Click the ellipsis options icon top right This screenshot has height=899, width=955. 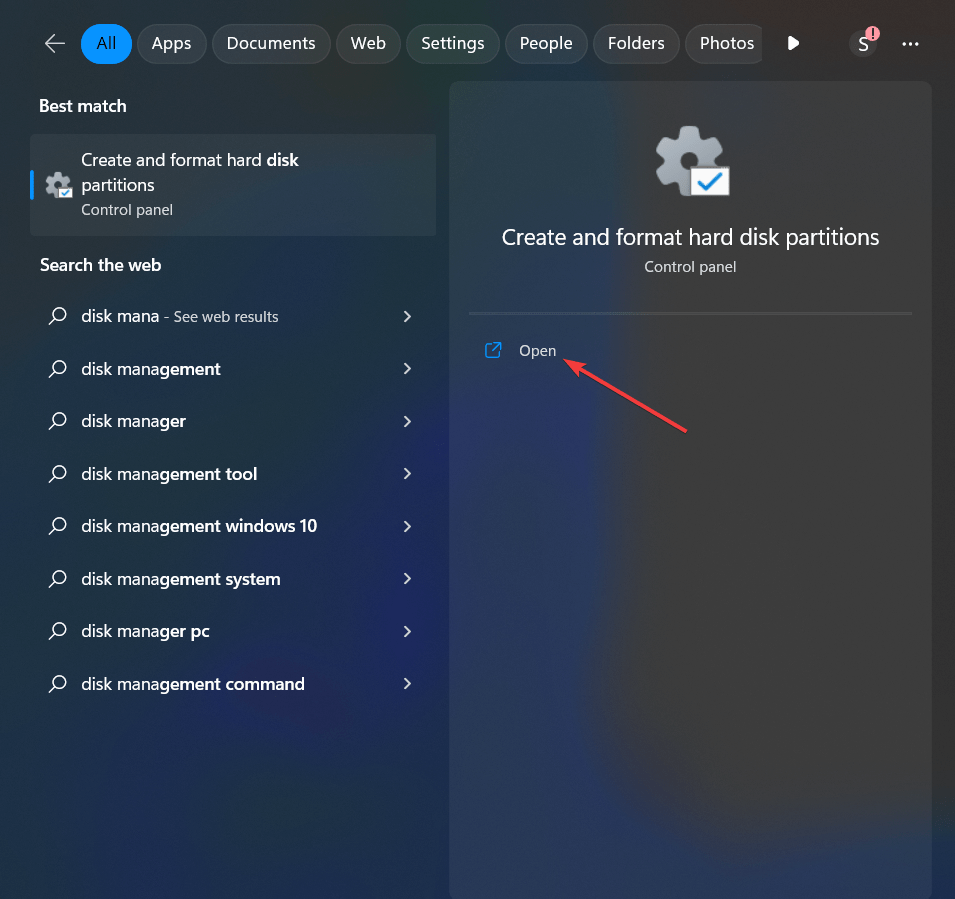tap(910, 43)
